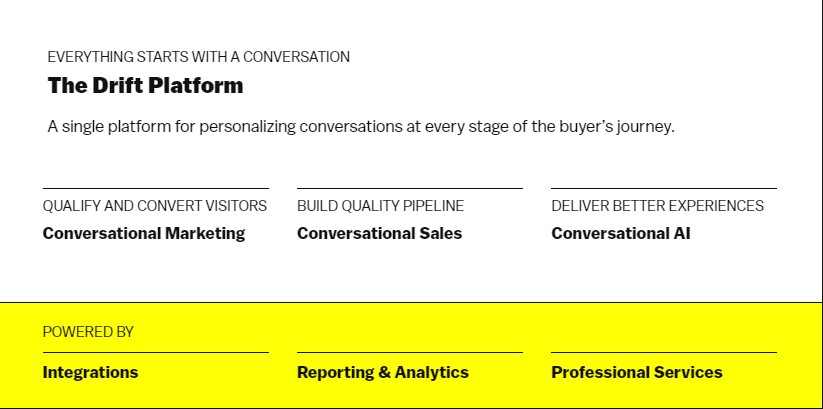Select Conversational AI
823x409 pixels.
620,233
